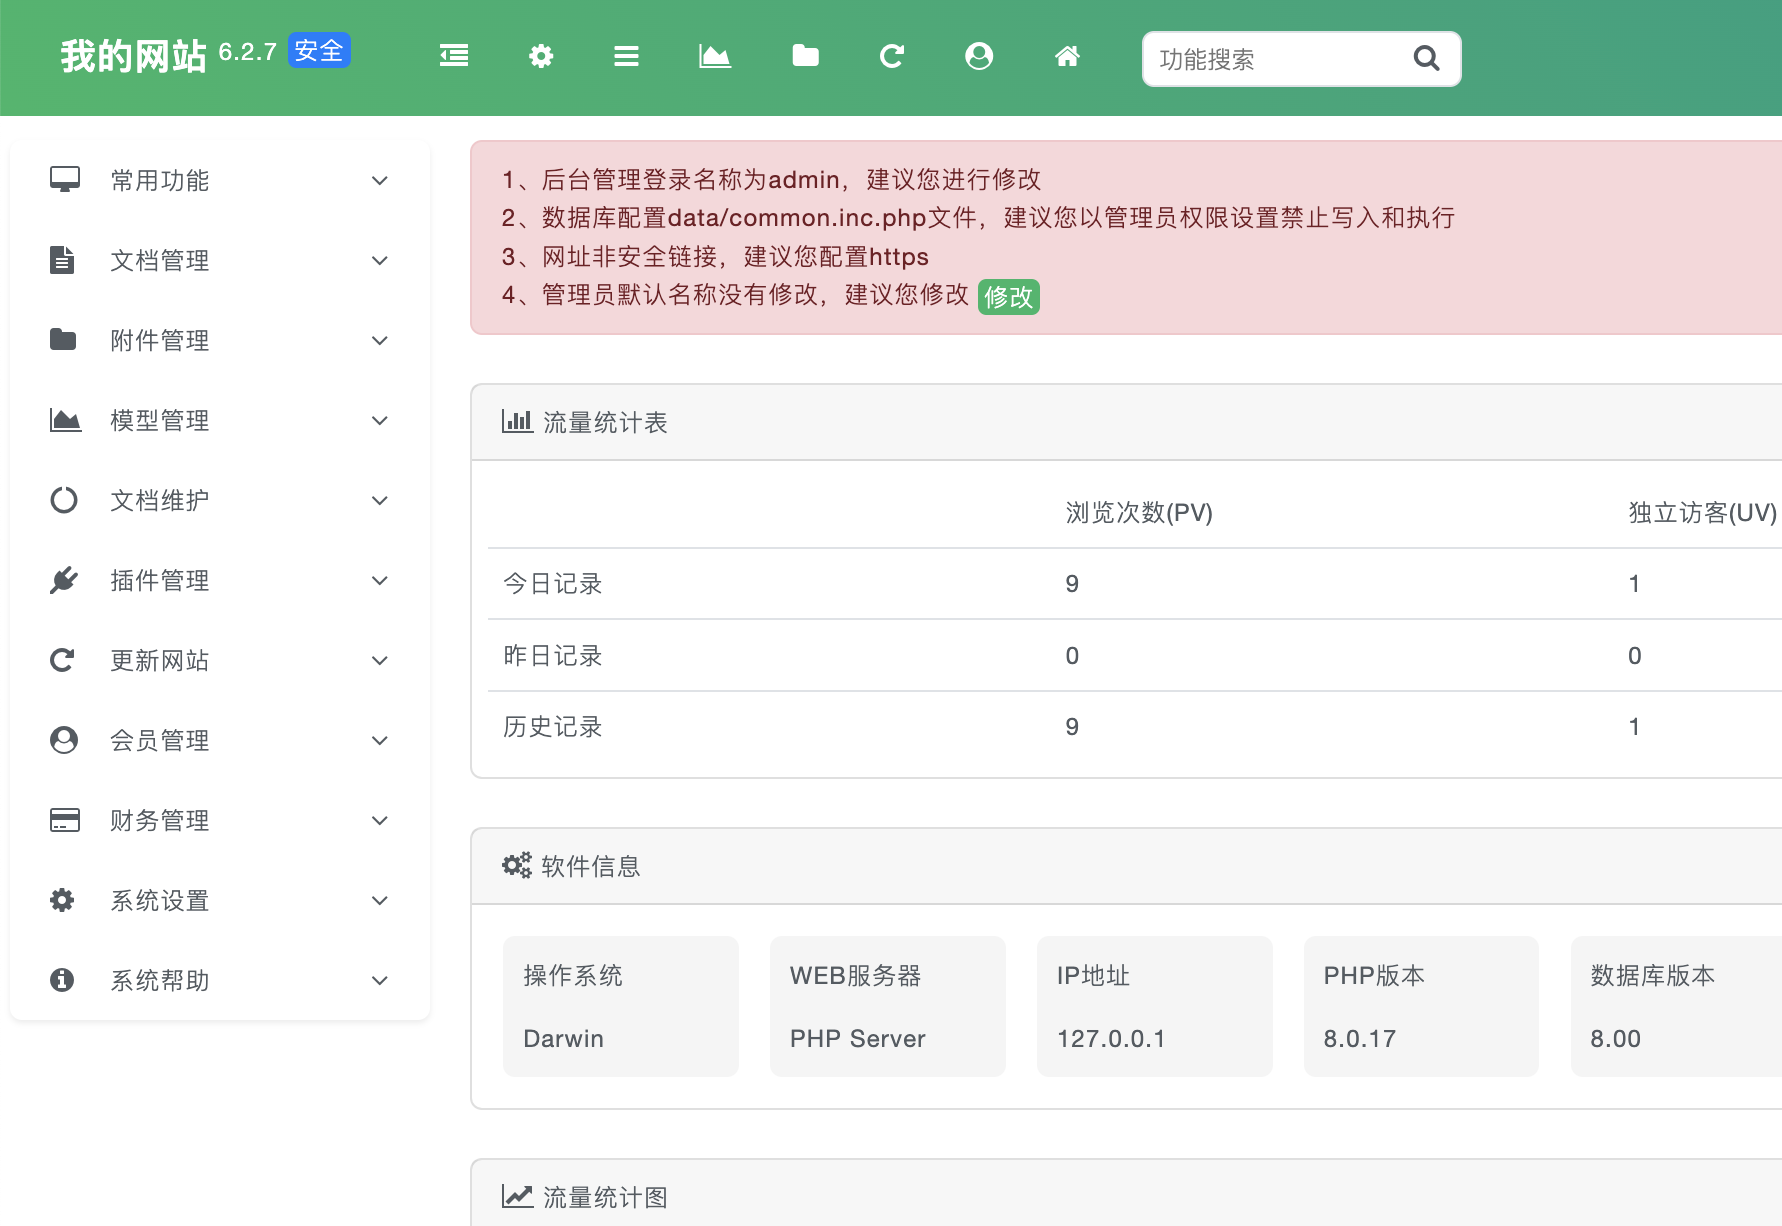The image size is (1782, 1226).
Task: Click the WEB服务器 PHP Server card
Action: [x=887, y=1006]
